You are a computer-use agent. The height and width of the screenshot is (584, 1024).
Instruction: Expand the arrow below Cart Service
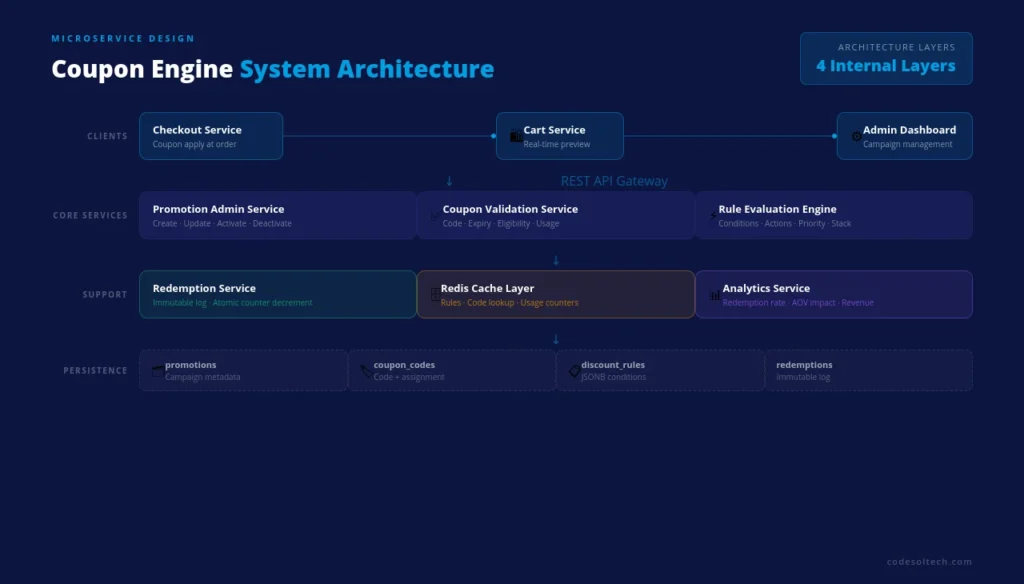click(449, 181)
